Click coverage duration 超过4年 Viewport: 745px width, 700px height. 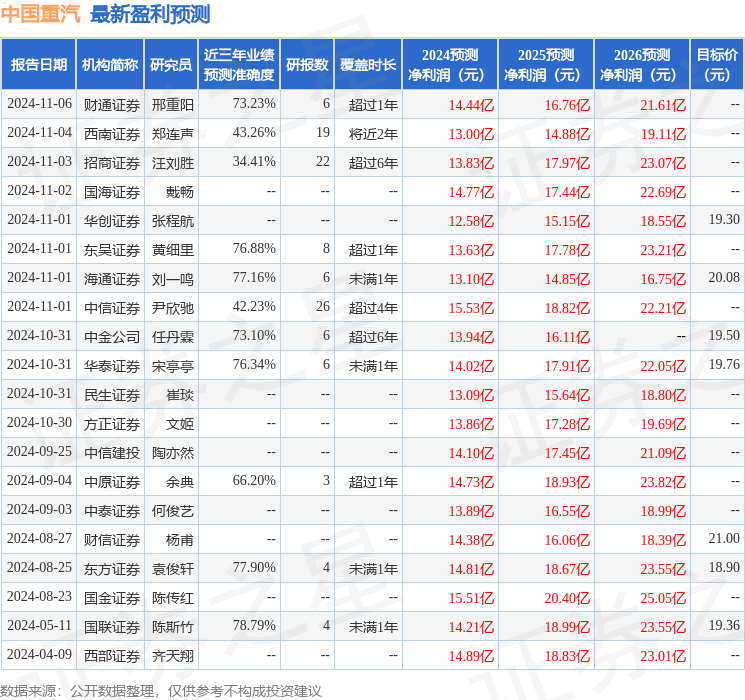pos(373,307)
